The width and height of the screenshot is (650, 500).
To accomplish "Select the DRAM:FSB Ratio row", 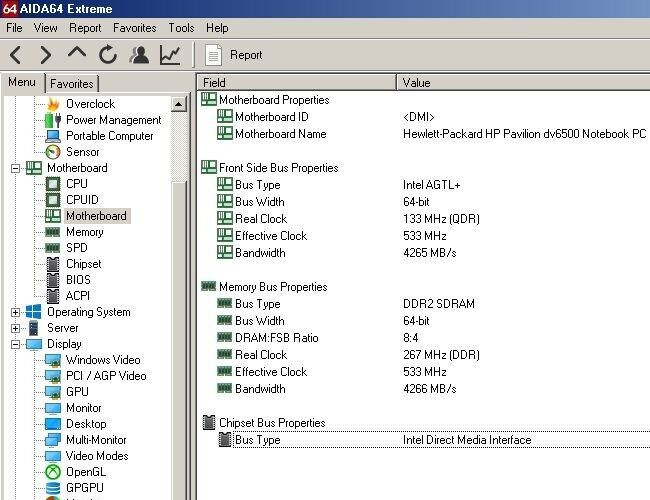I will [423, 337].
